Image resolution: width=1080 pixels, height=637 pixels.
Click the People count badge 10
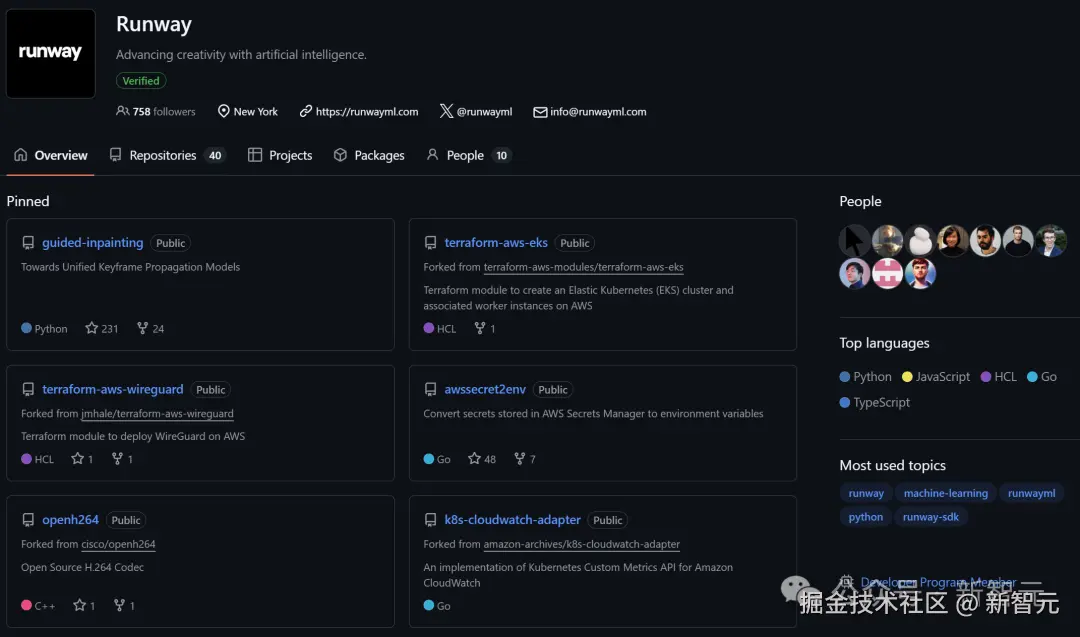tap(501, 156)
